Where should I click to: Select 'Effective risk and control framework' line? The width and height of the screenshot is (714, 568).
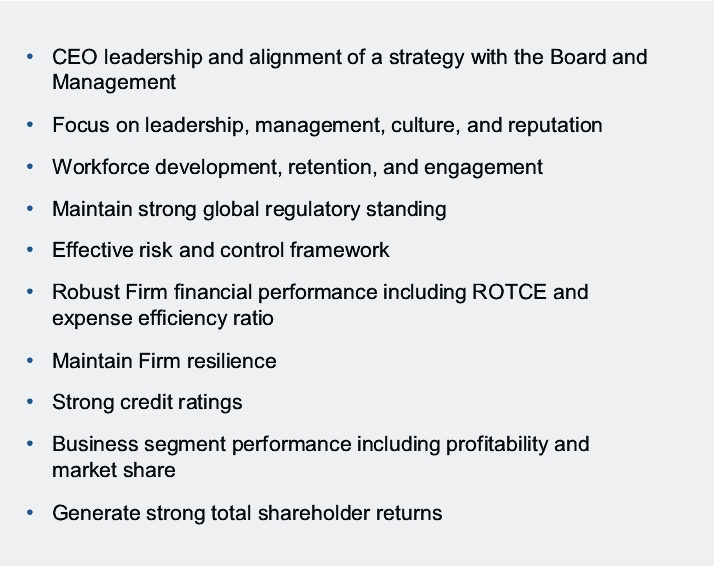(220, 250)
